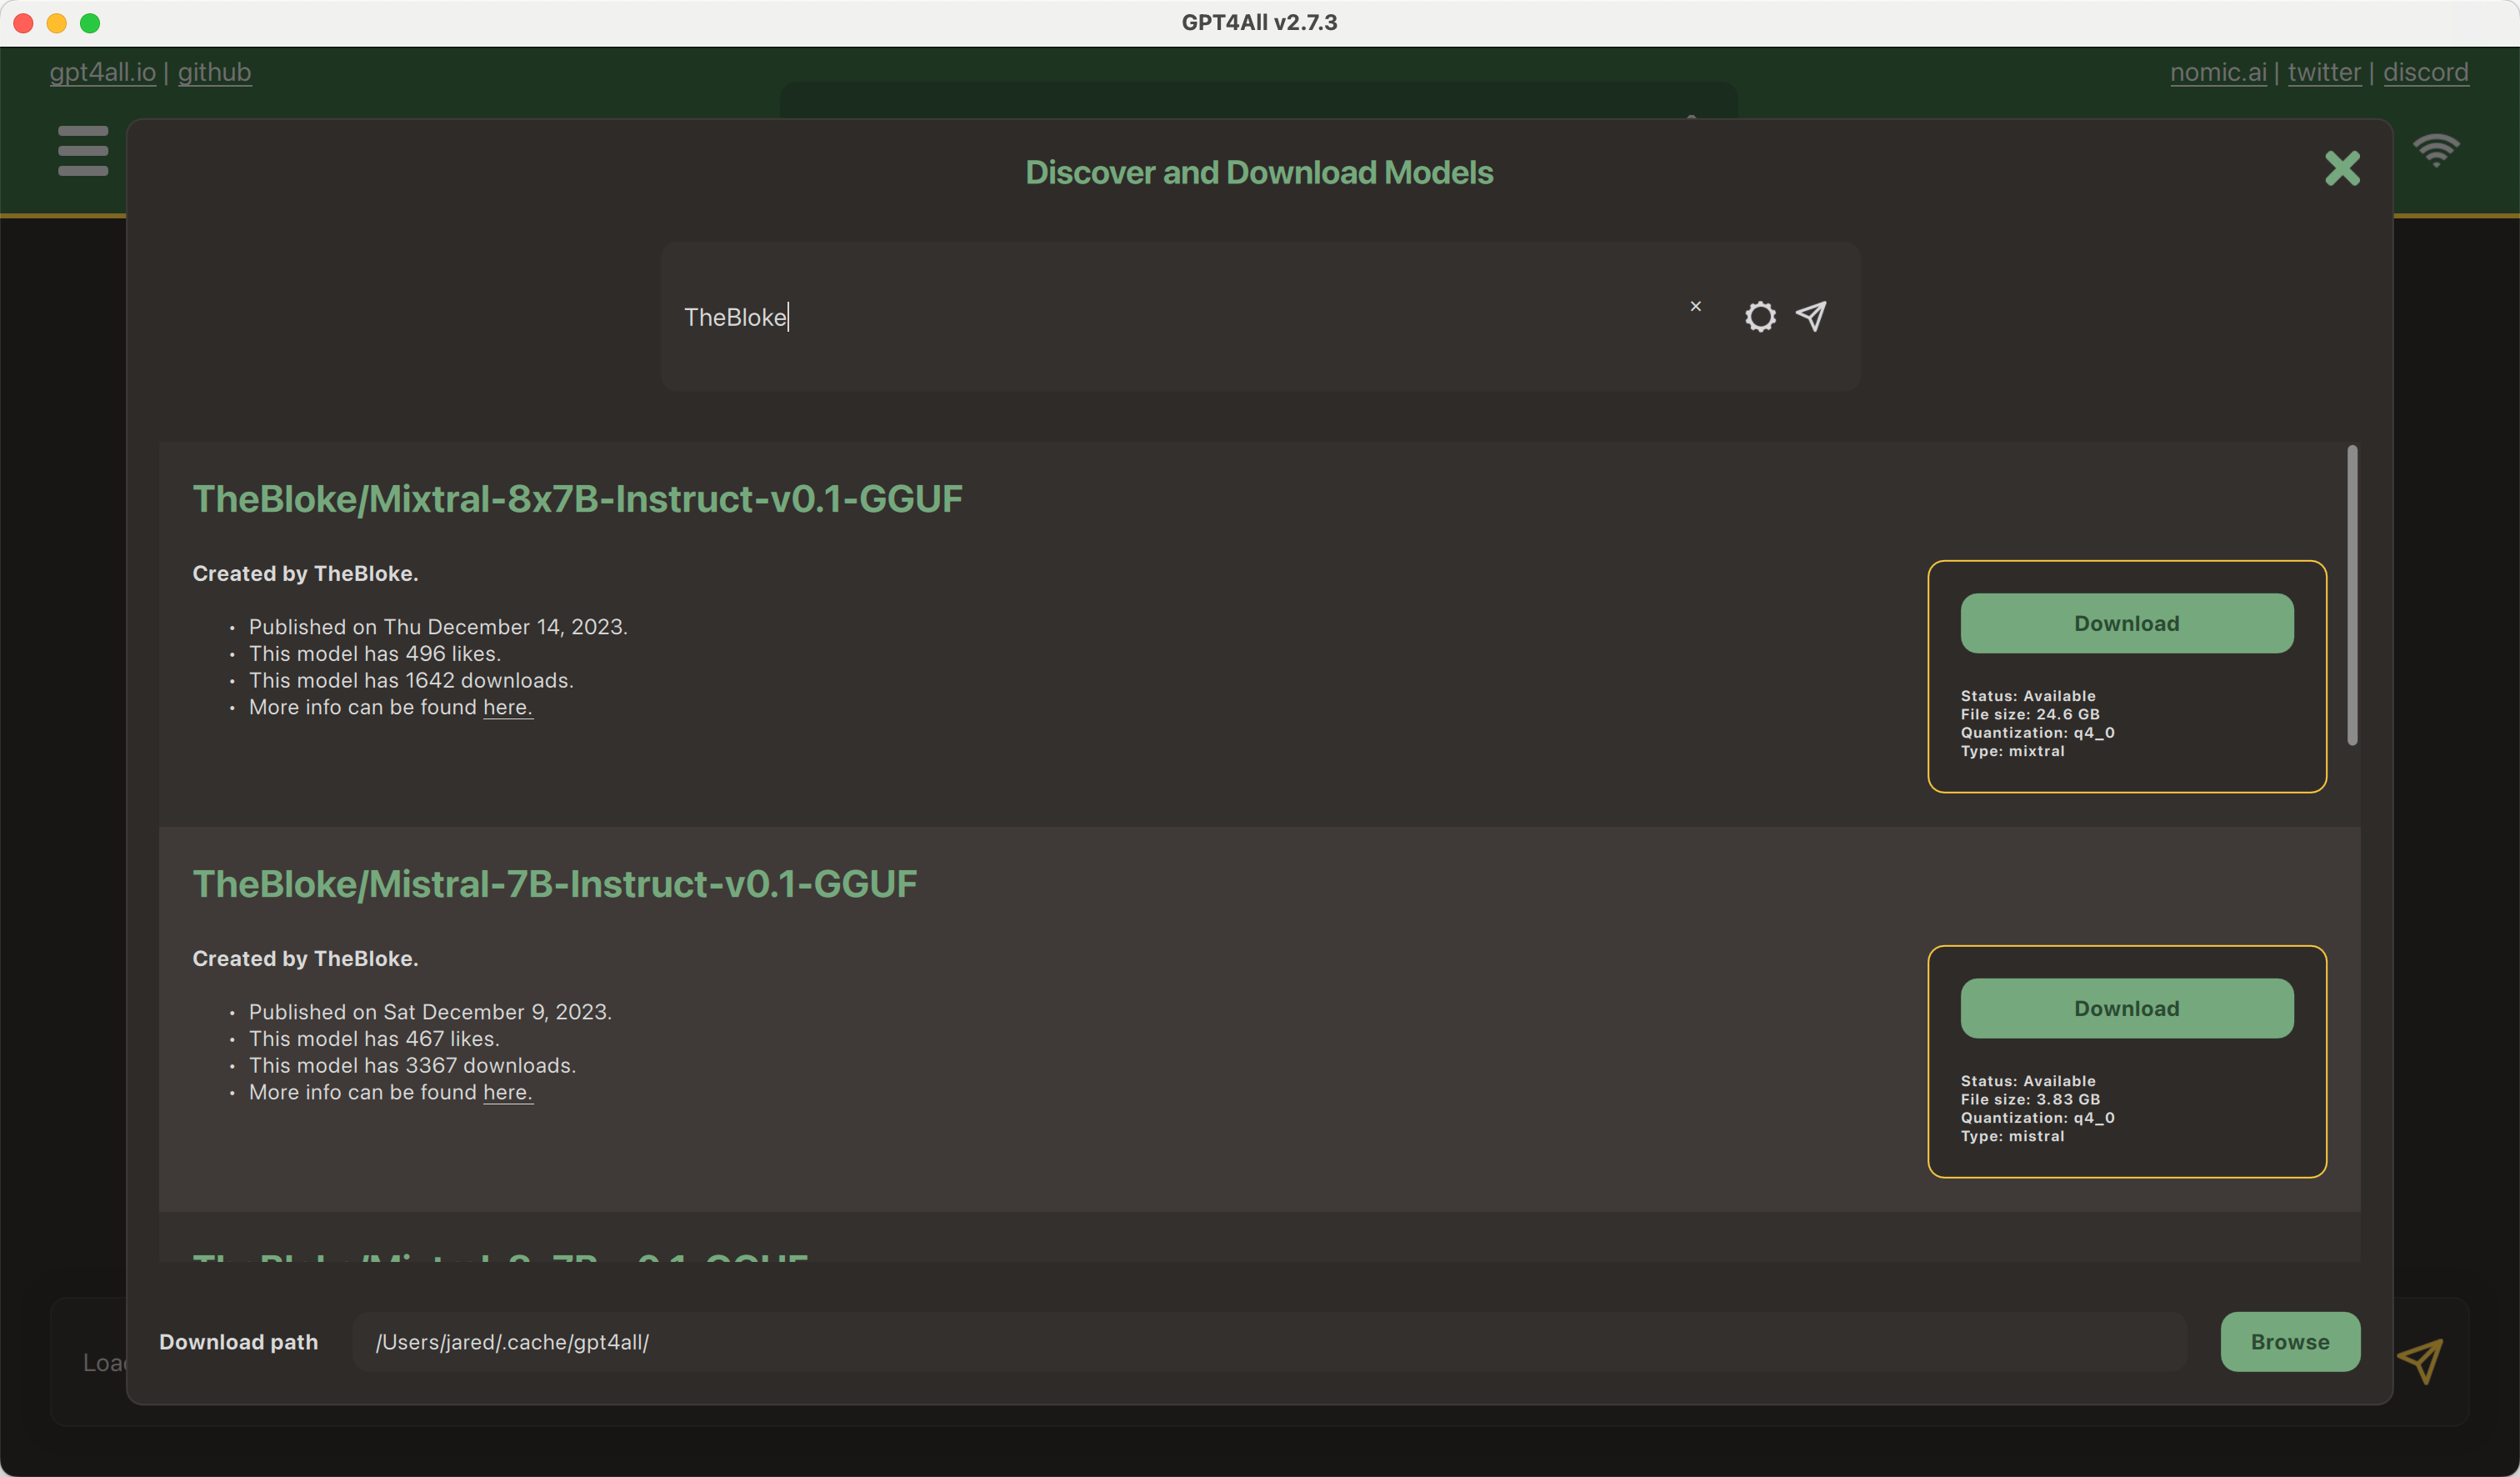Clear the TheBloke search text
The height and width of the screenshot is (1477, 2520).
pyautogui.click(x=1695, y=306)
